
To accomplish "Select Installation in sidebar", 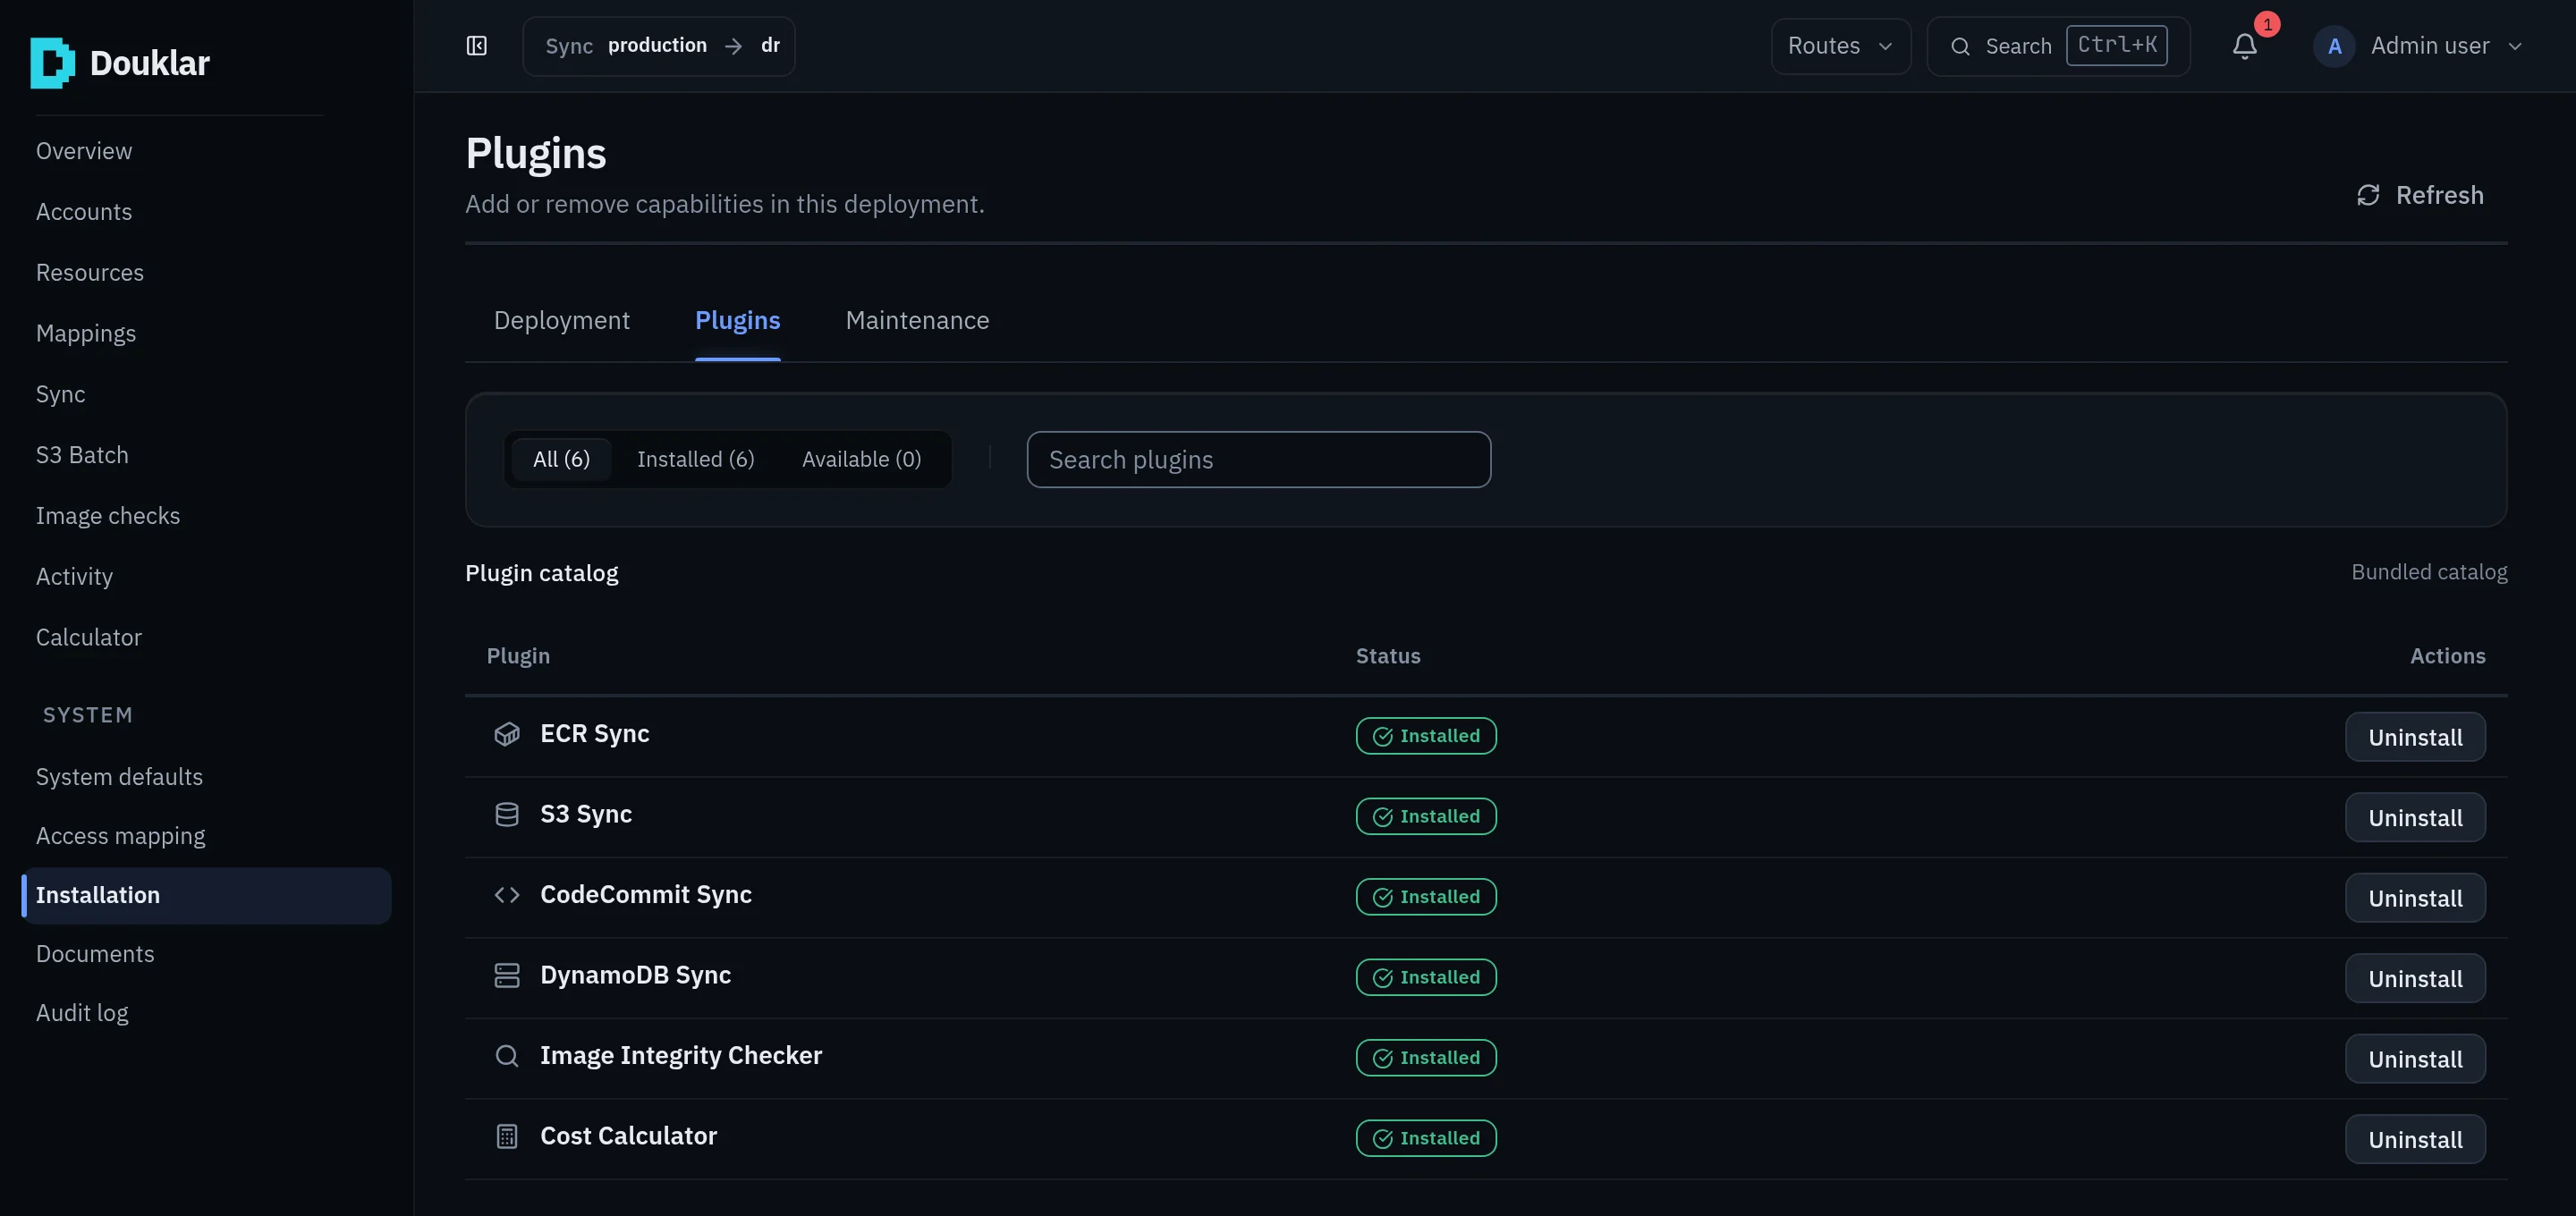I will [206, 895].
